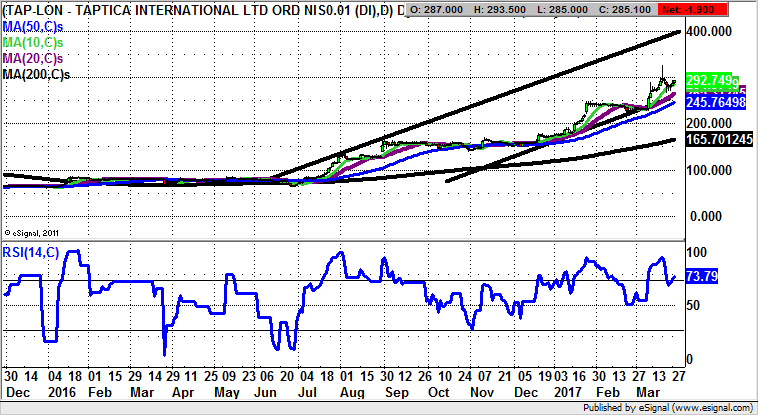Click the black 165.701245 price tag

[x=719, y=140]
